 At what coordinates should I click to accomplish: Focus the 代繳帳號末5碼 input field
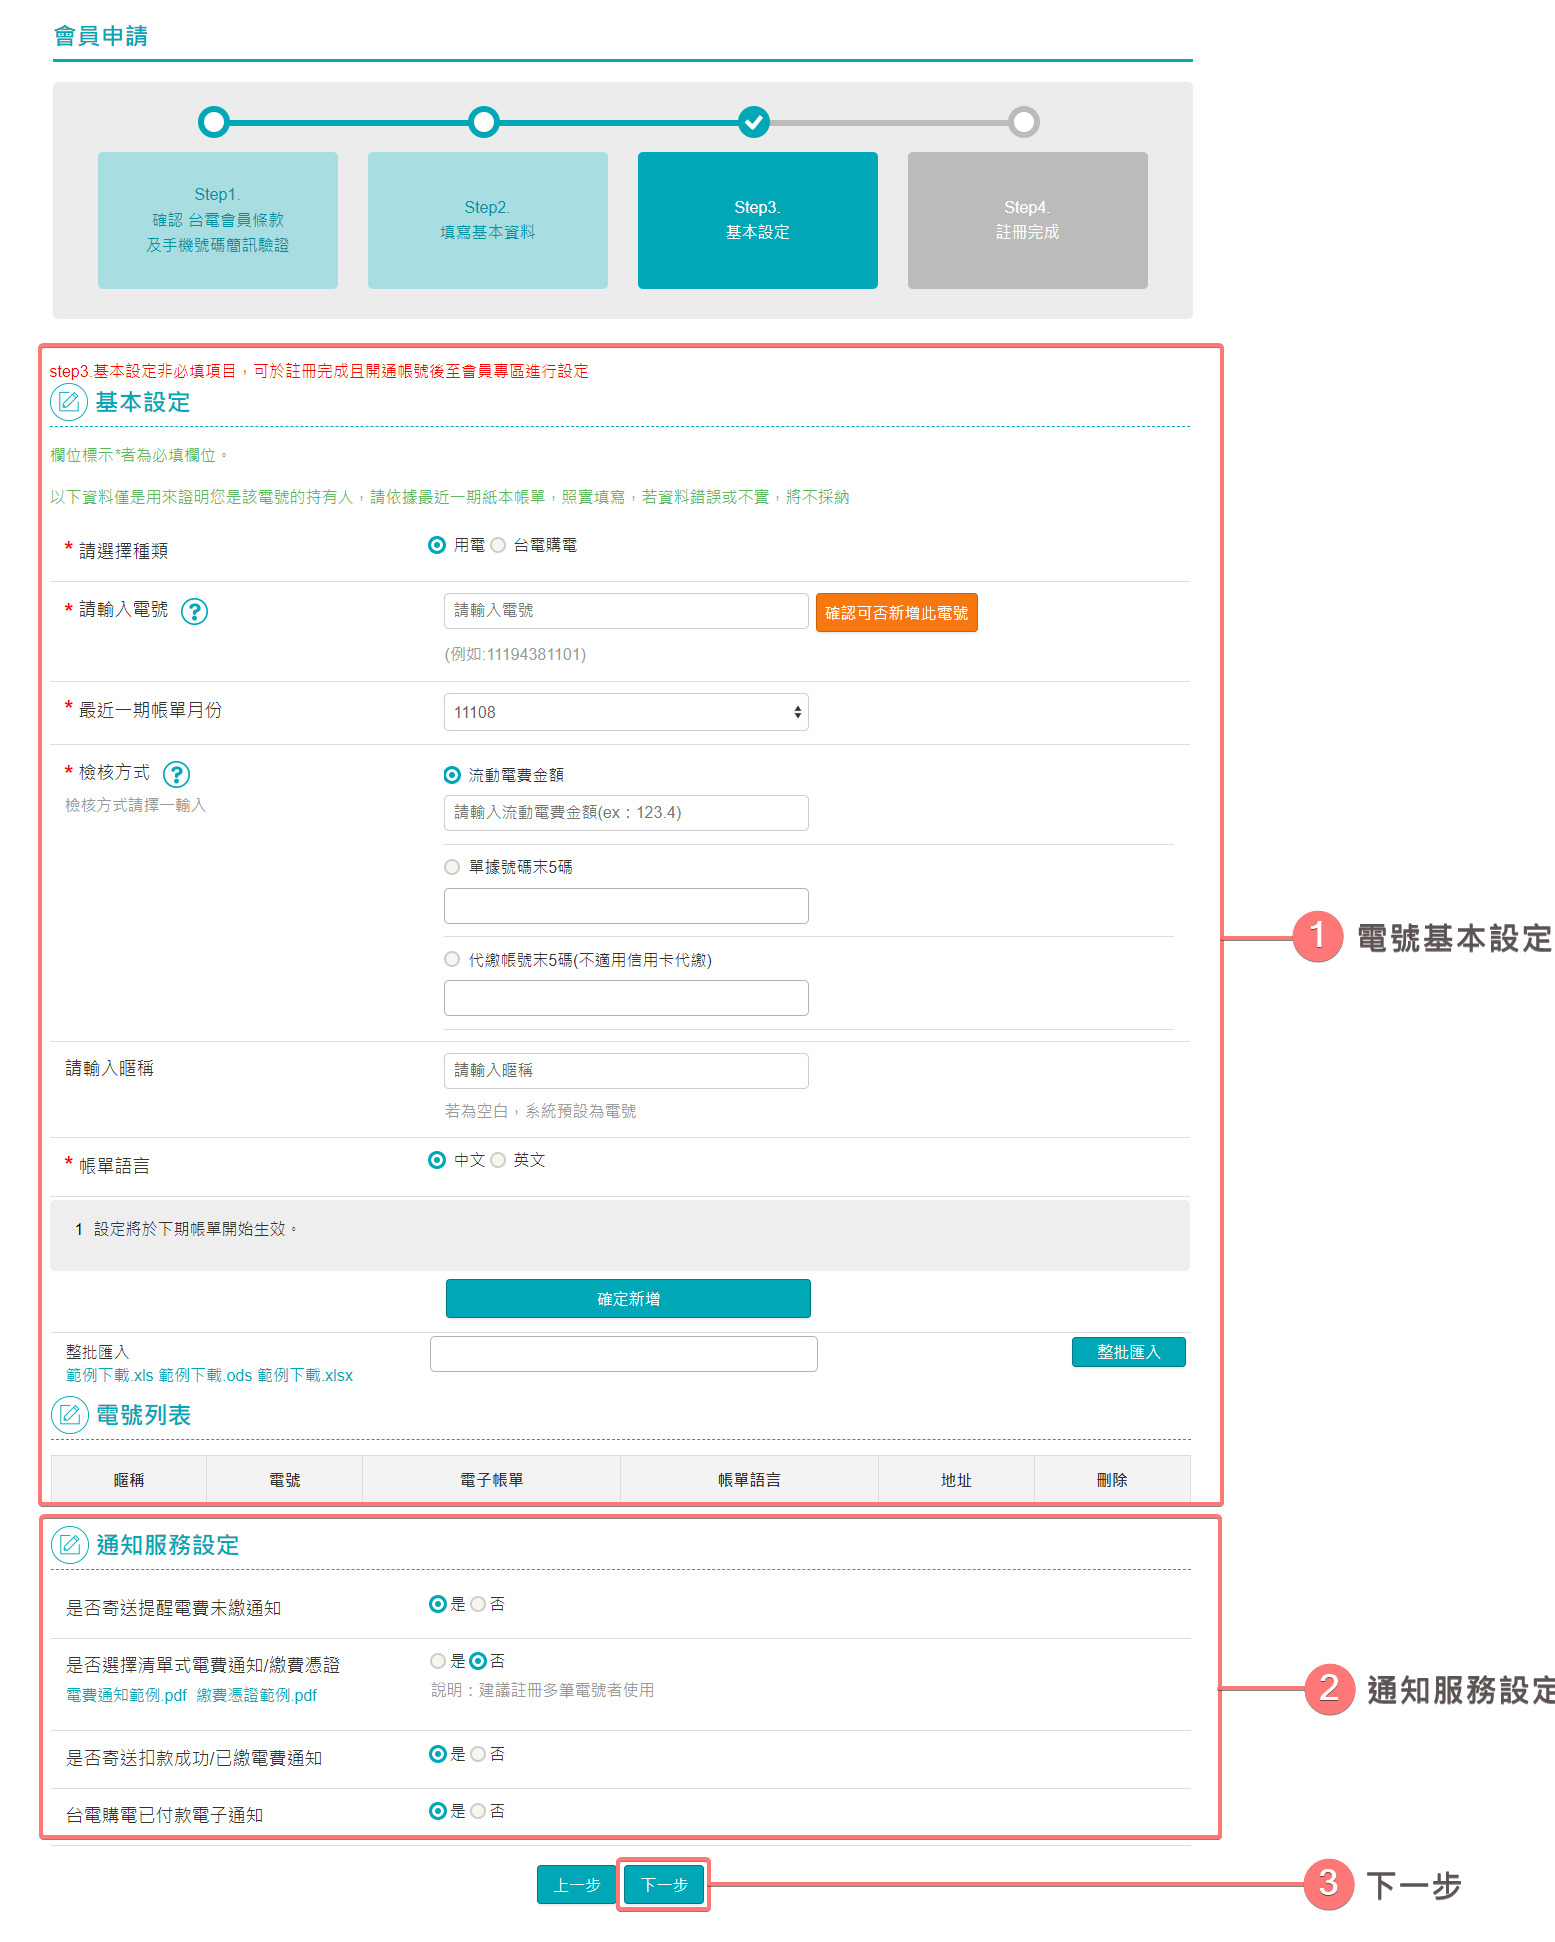pos(626,998)
